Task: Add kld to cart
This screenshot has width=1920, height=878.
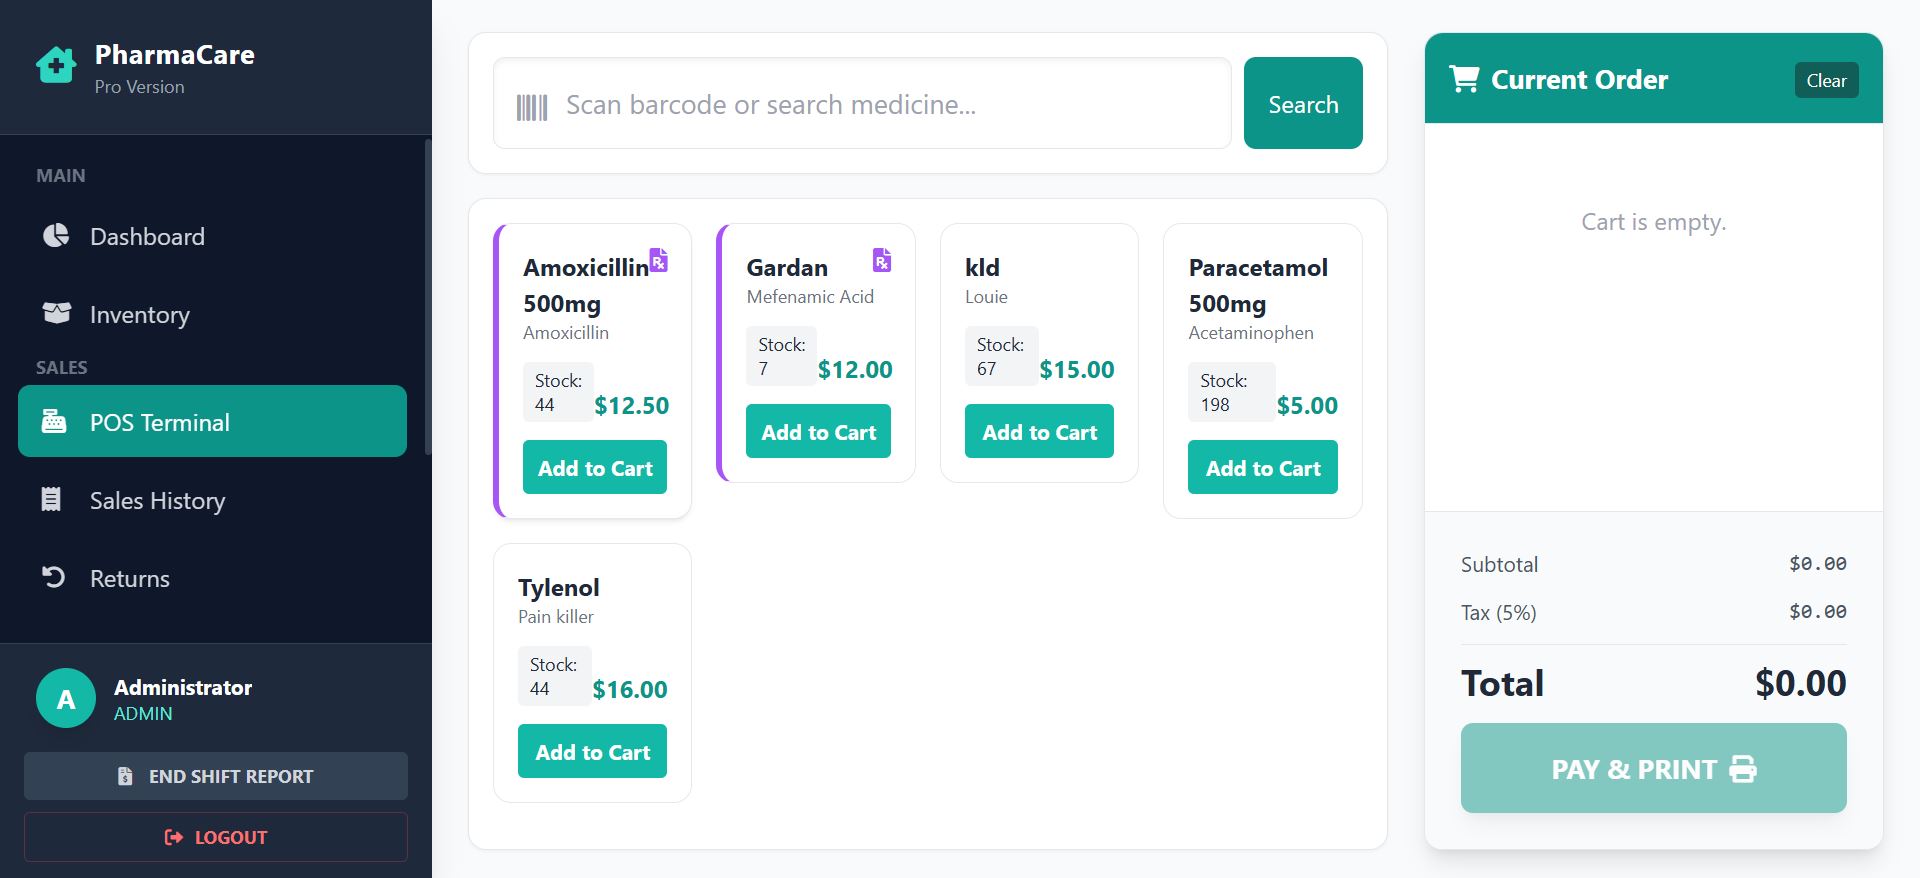Action: (1039, 431)
